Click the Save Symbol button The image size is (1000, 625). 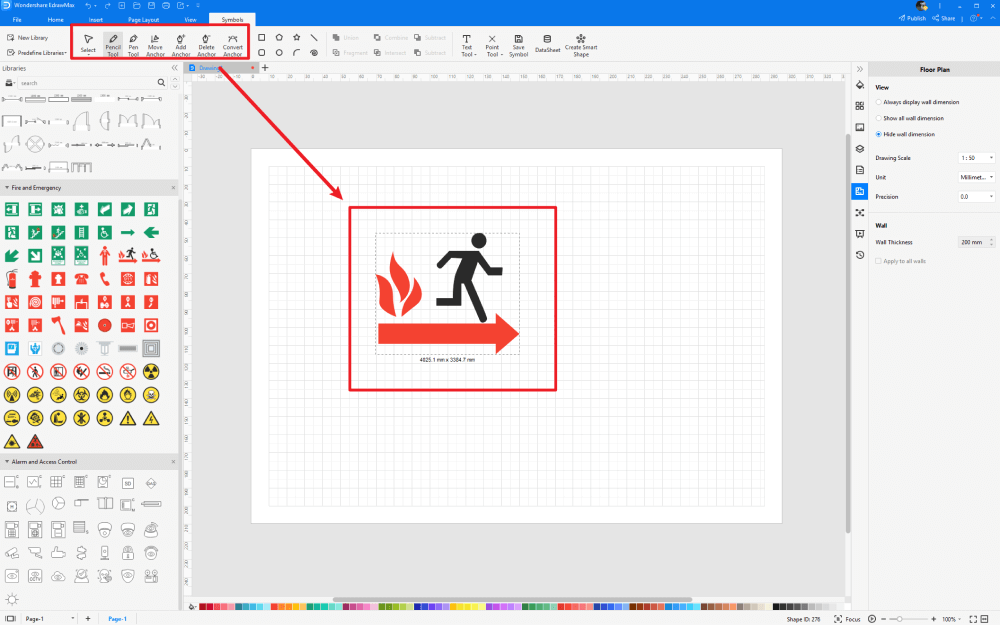click(x=518, y=45)
